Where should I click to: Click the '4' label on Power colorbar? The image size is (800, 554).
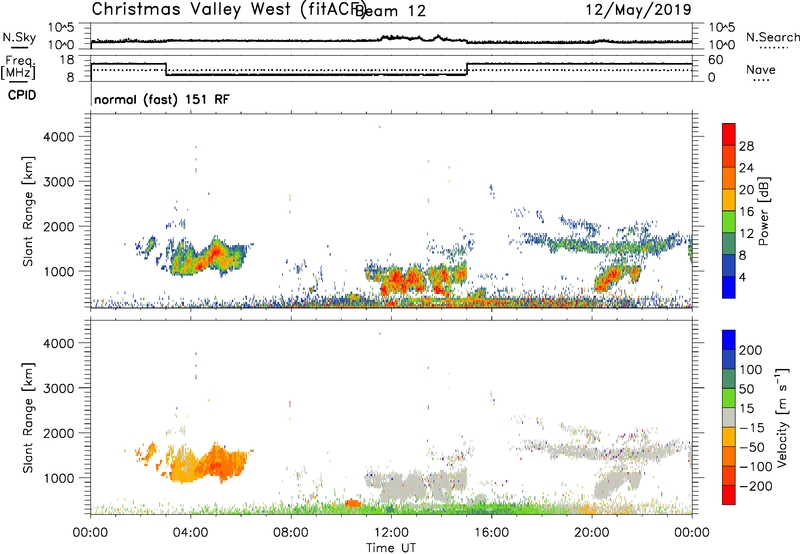742,277
